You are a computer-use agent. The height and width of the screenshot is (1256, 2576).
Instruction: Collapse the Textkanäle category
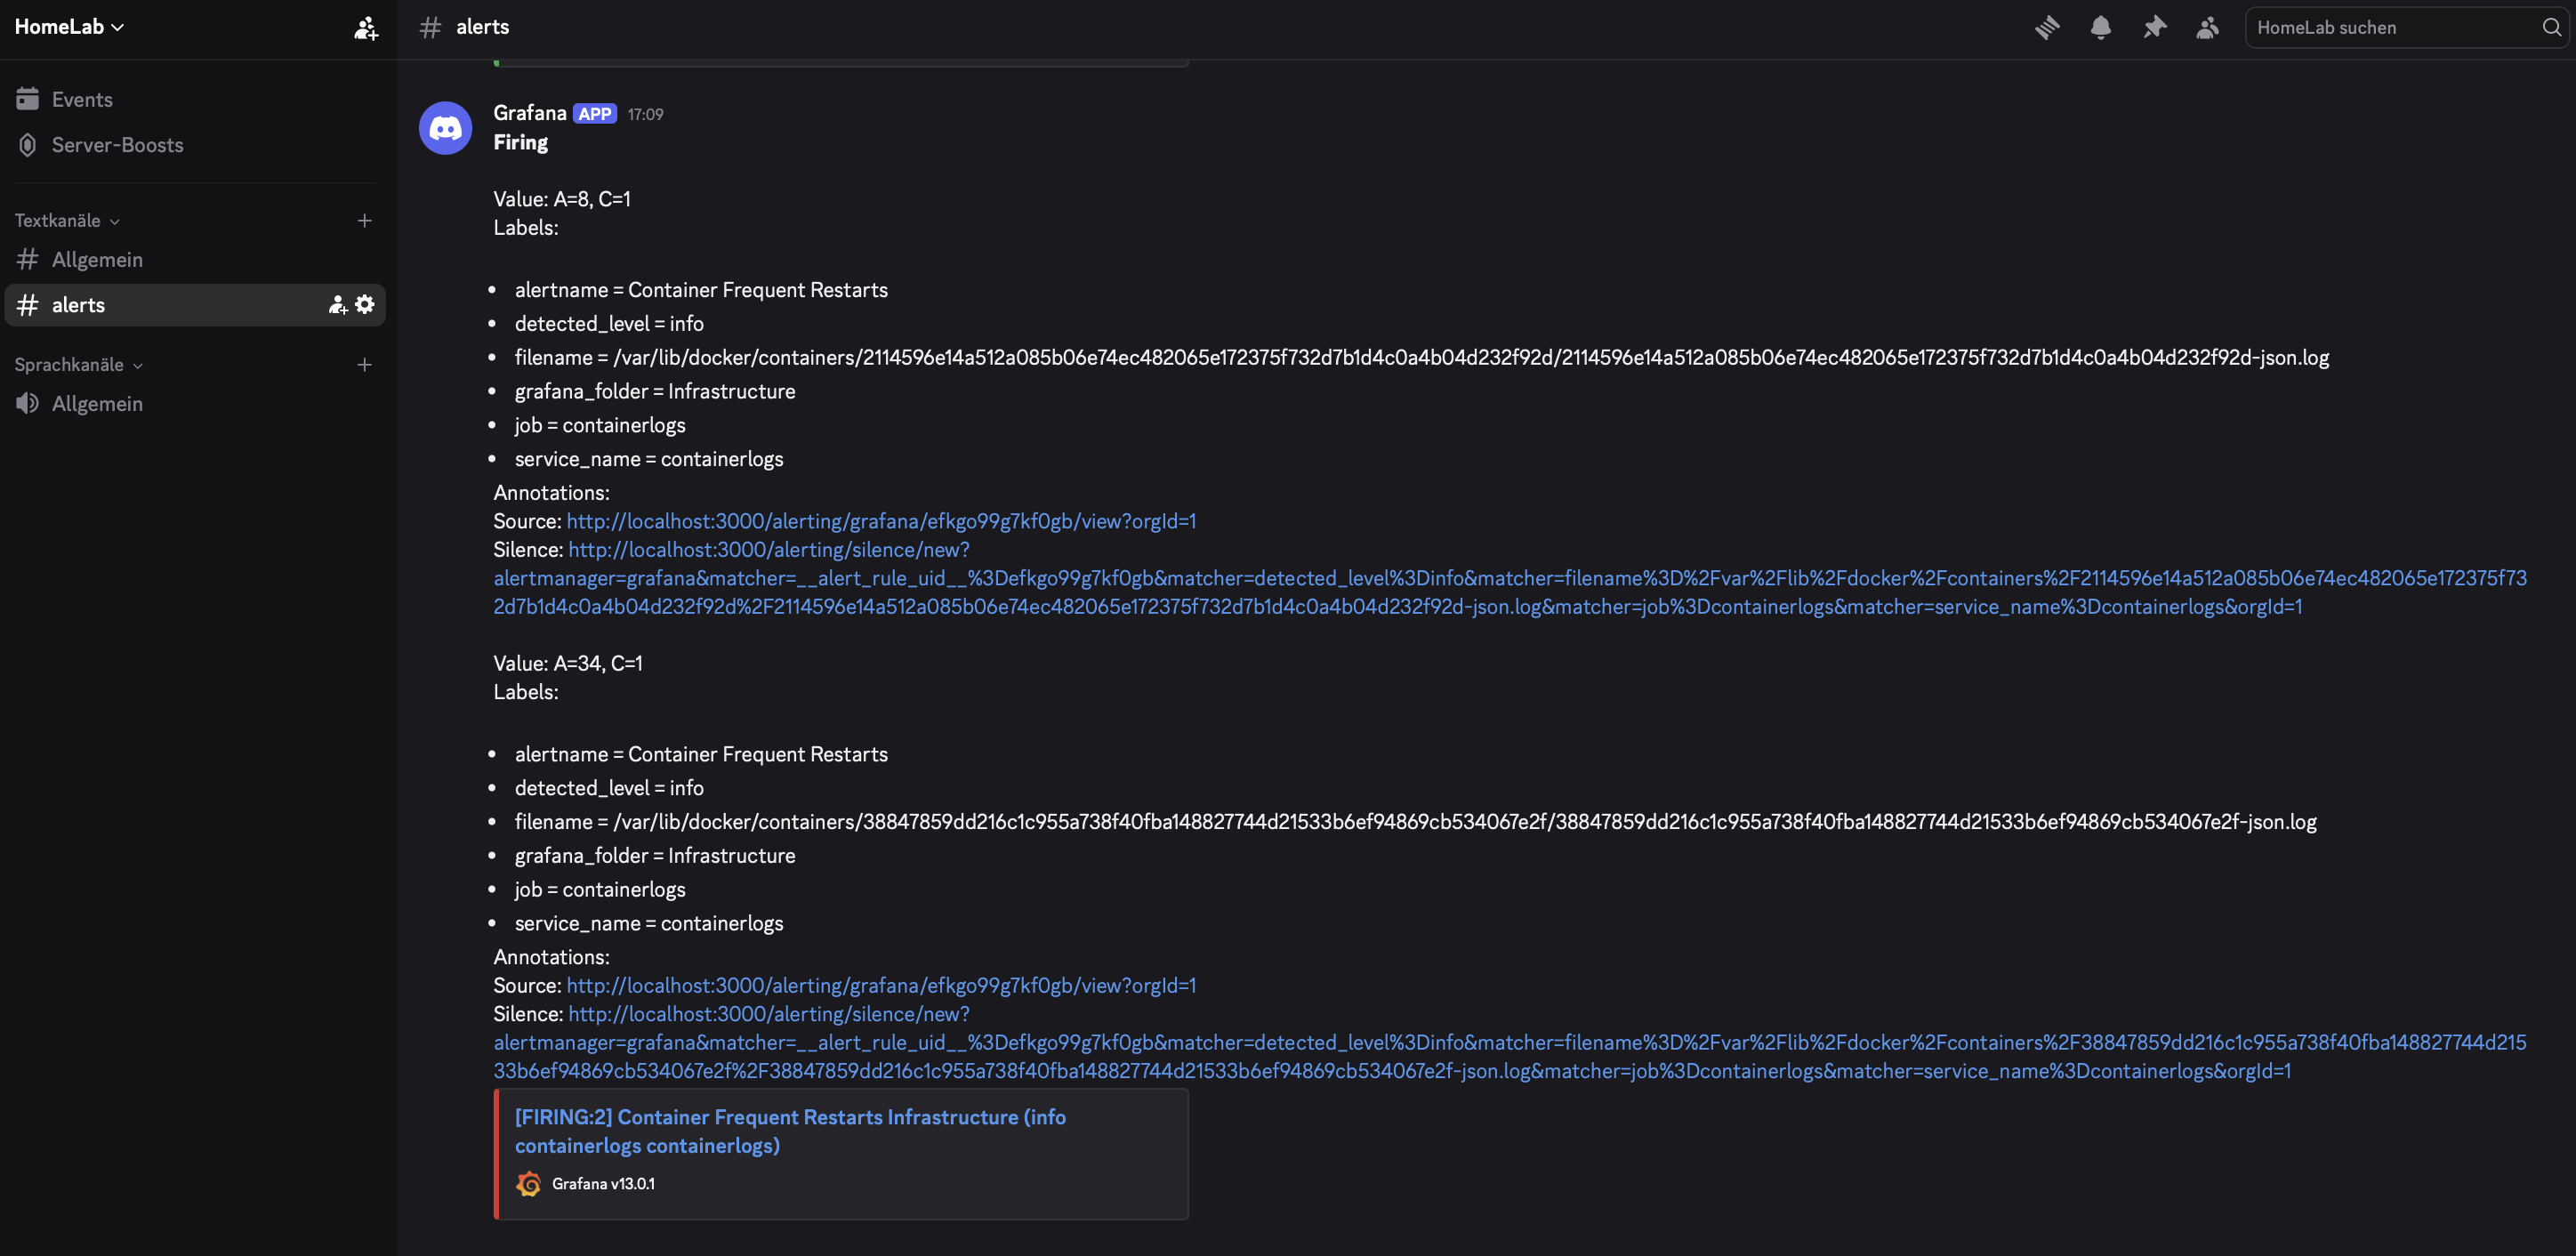[x=66, y=220]
